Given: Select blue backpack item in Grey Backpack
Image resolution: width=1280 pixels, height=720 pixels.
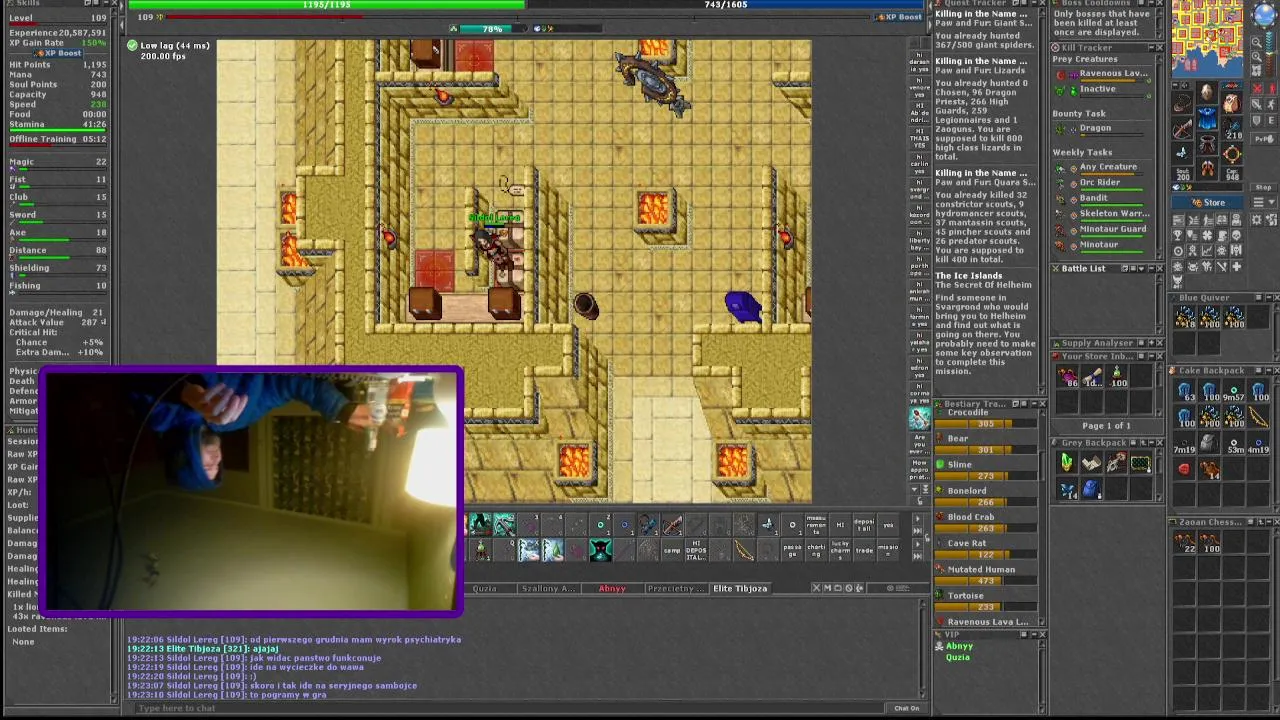Looking at the screenshot, I should point(1091,489).
